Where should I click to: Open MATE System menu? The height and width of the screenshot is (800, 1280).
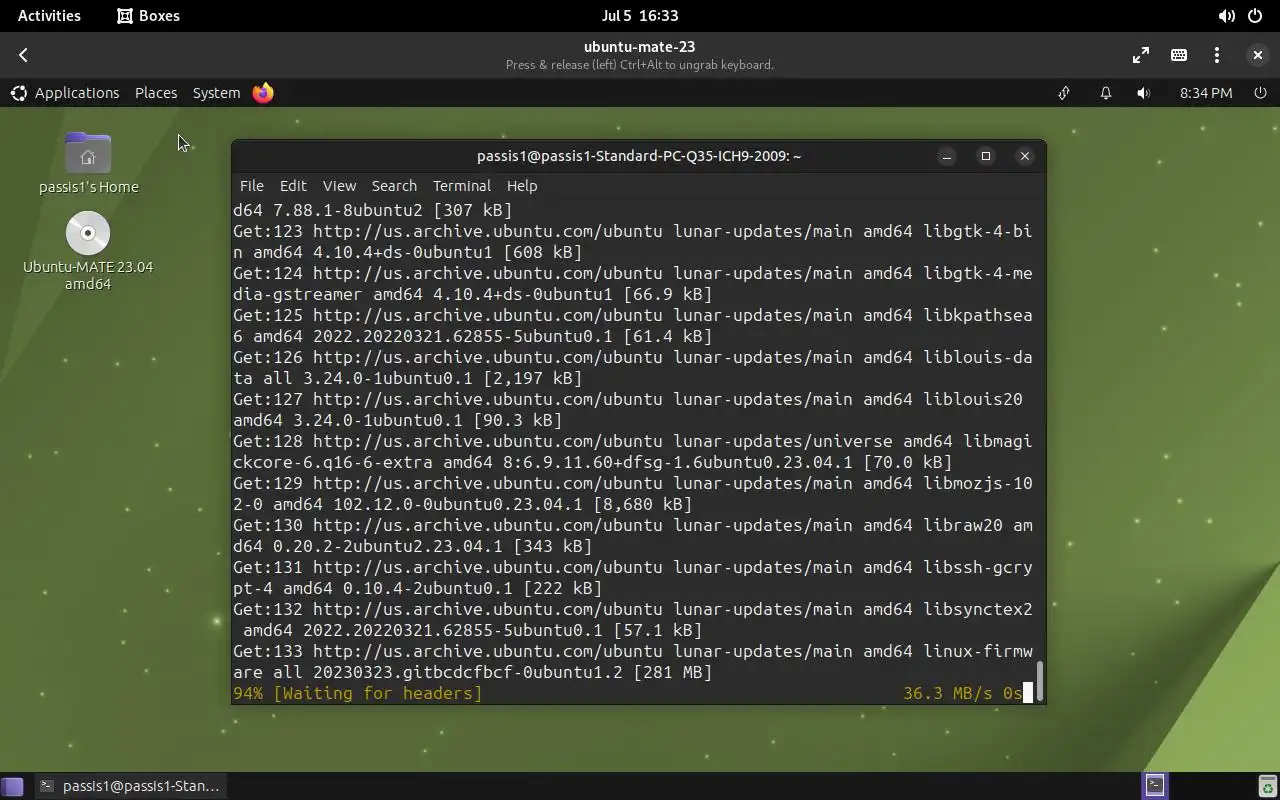[216, 93]
